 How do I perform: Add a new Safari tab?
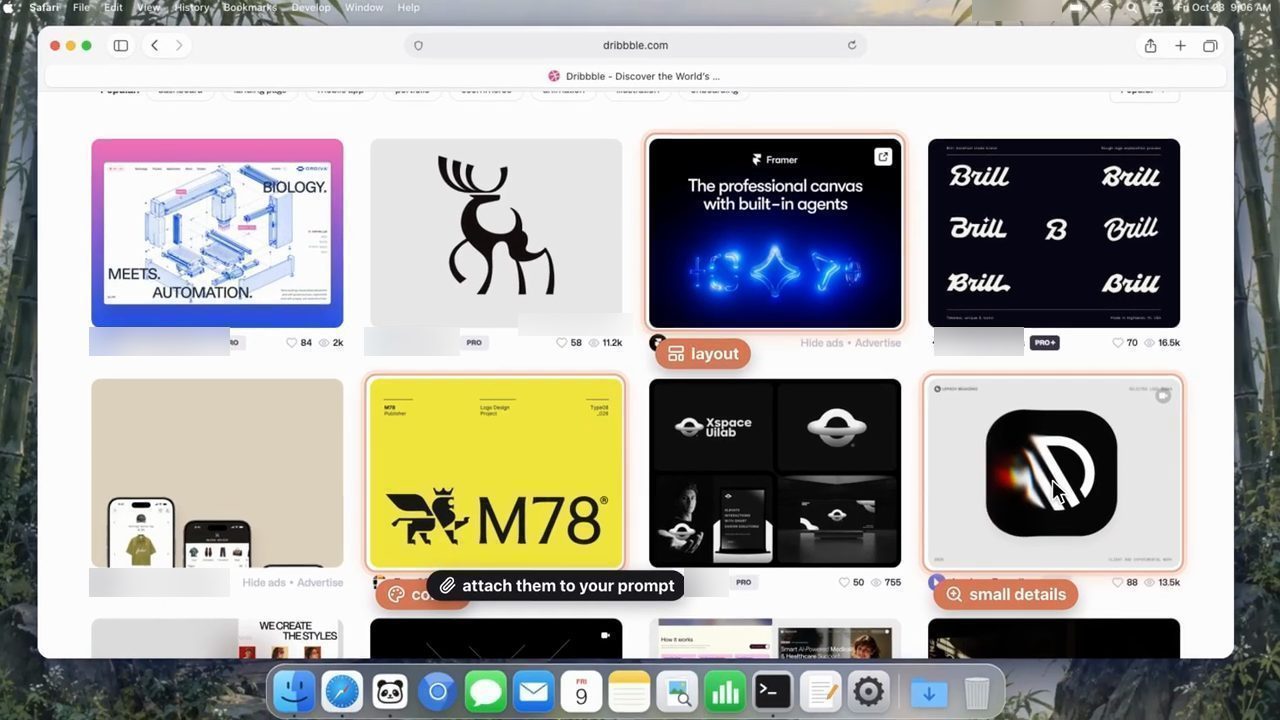tap(1180, 45)
